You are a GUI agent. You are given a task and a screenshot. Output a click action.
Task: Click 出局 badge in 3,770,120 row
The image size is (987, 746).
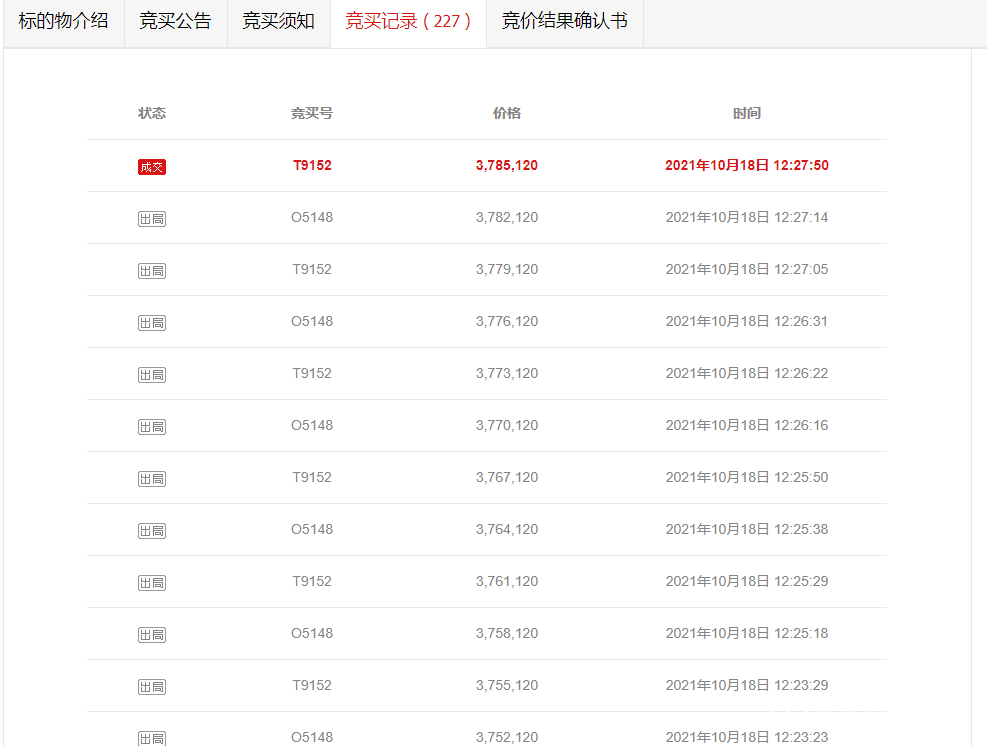[152, 427]
